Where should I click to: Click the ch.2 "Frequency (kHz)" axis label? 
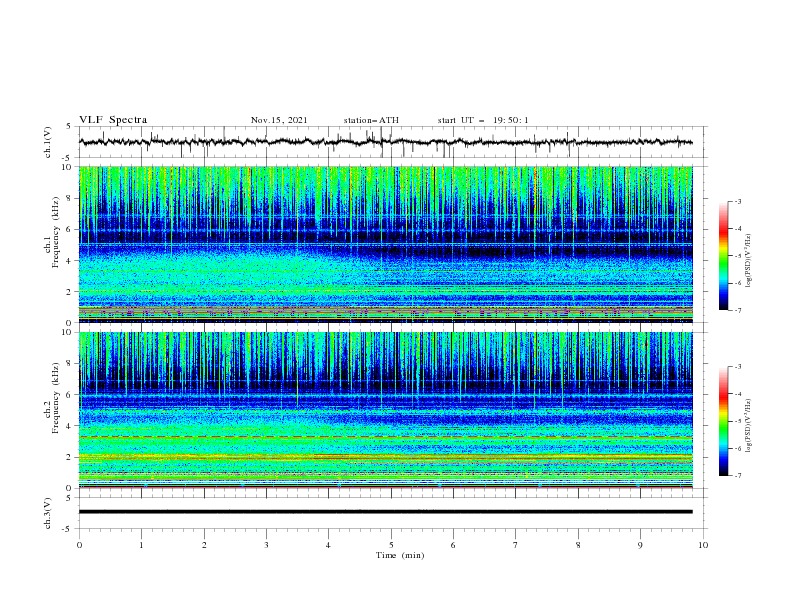tap(56, 397)
